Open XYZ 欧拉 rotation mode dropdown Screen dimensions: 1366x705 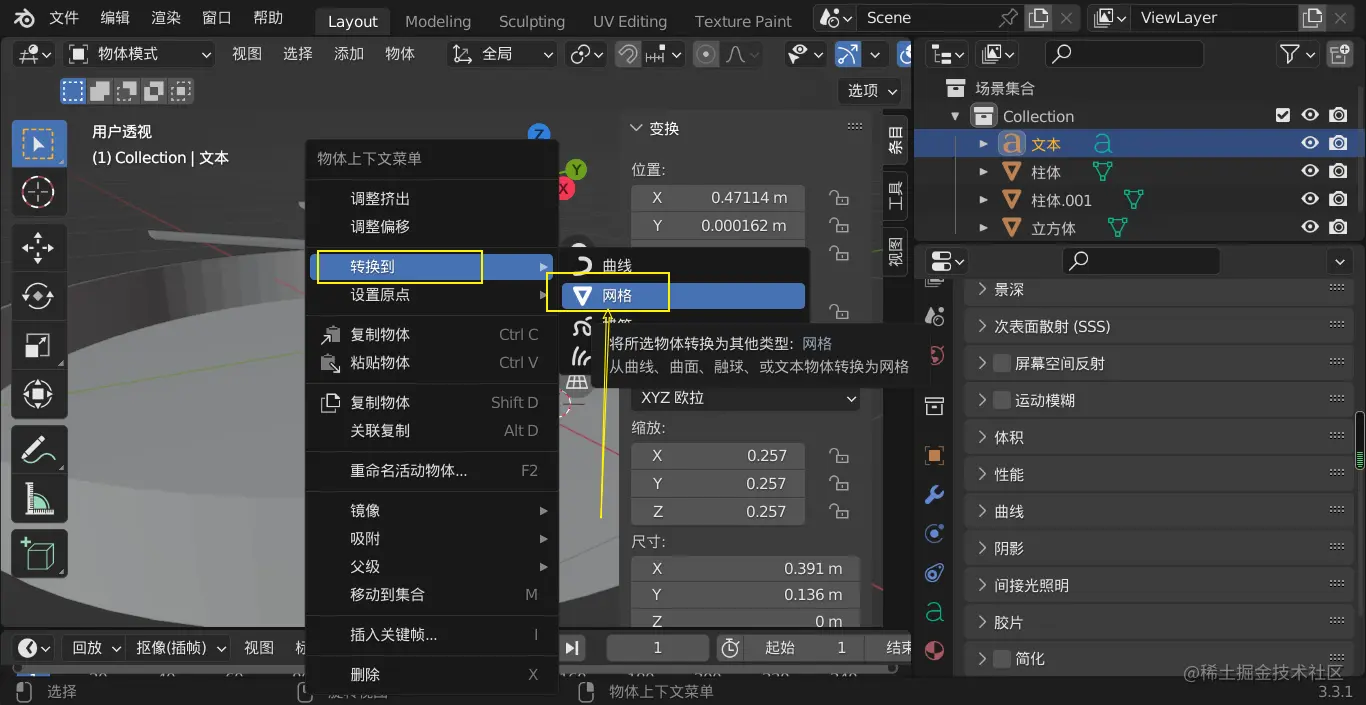click(746, 398)
